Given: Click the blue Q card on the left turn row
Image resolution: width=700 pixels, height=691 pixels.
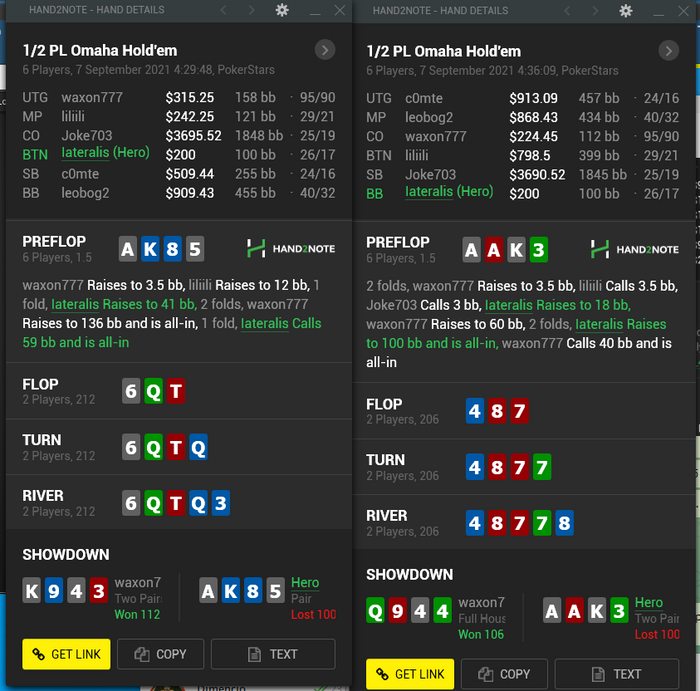Looking at the screenshot, I should [x=198, y=447].
